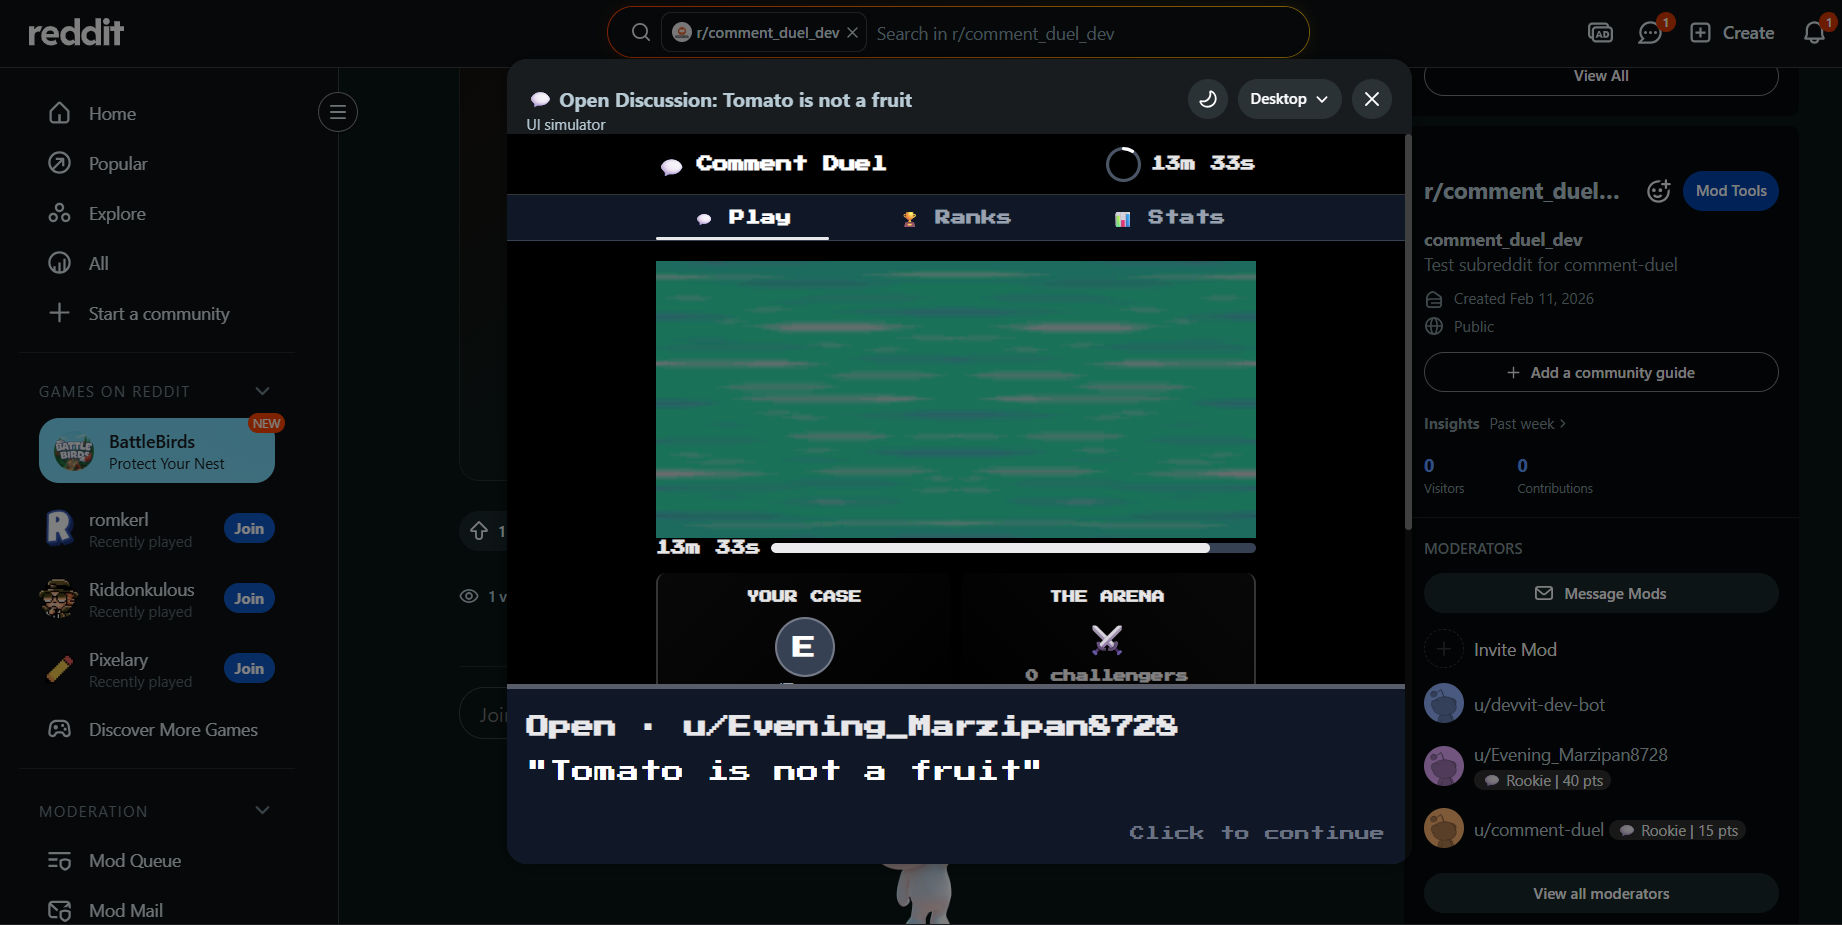Viewport: 1842px width, 925px height.
Task: Switch to the Ranks tab
Action: [956, 217]
